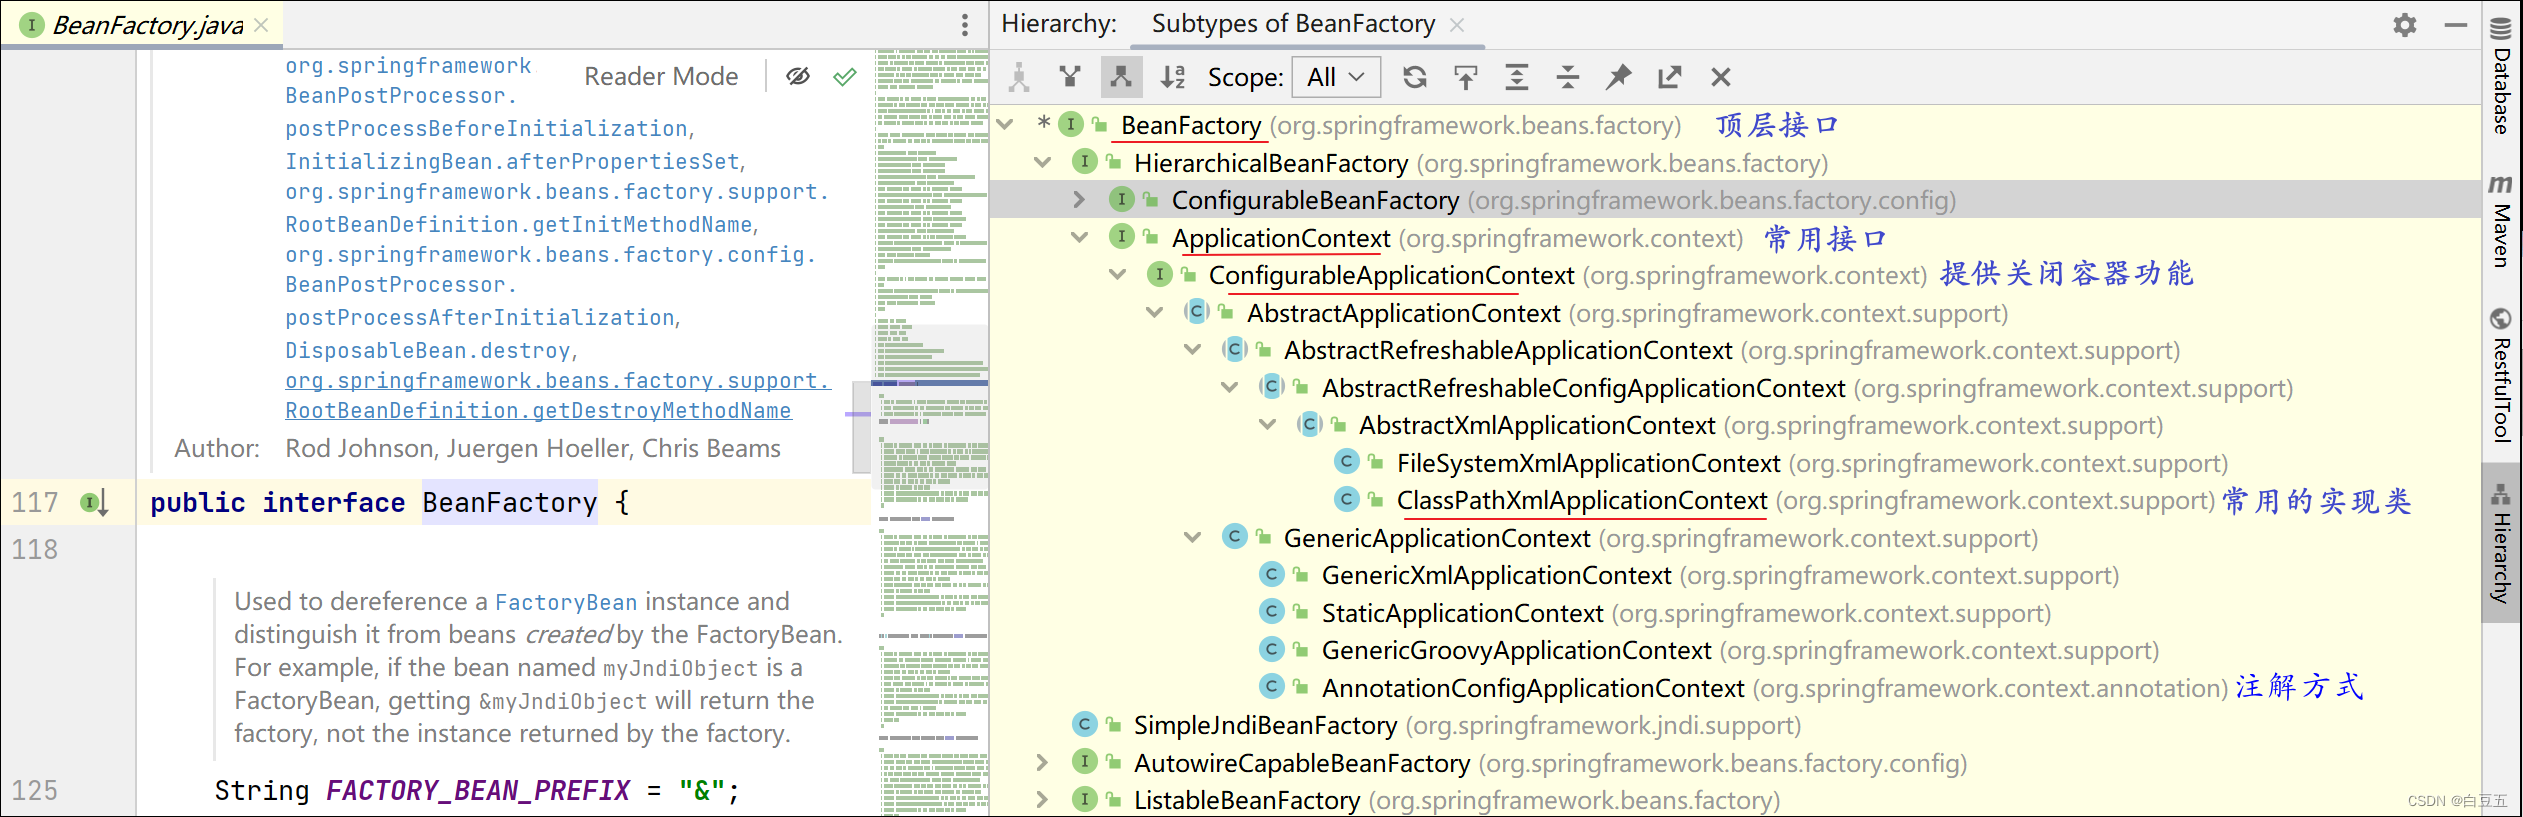Refresh the hierarchy tree
Image resolution: width=2523 pixels, height=817 pixels.
(x=1414, y=77)
